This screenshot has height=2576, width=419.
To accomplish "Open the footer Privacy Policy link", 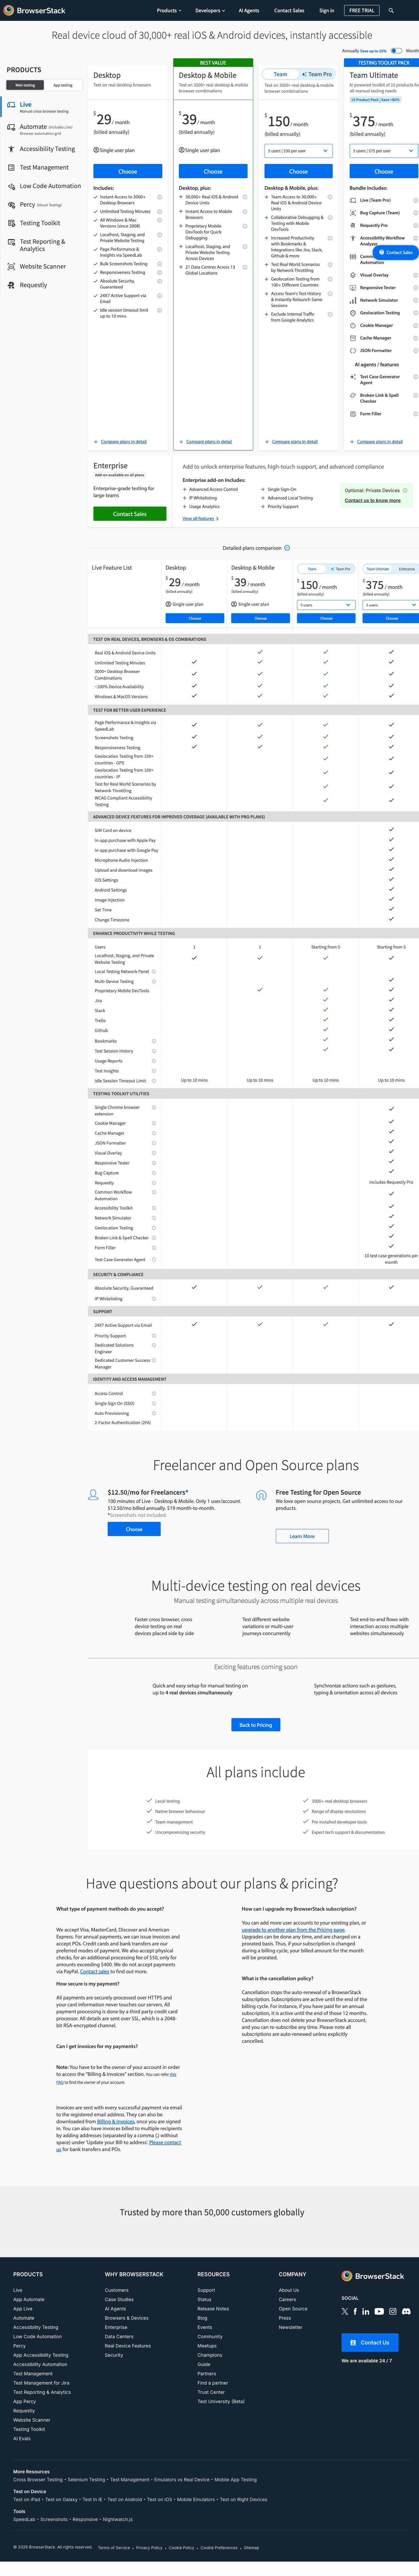I will (x=149, y=2548).
